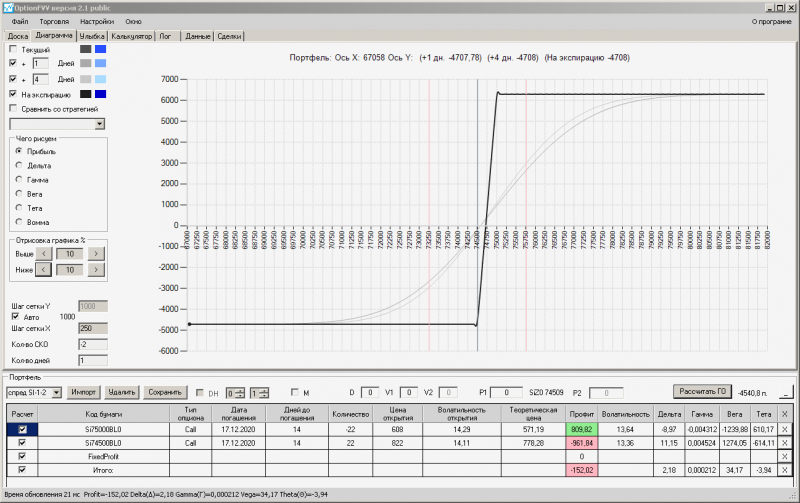
Task: Click the Кол-во дней field
Action: pos(93,361)
